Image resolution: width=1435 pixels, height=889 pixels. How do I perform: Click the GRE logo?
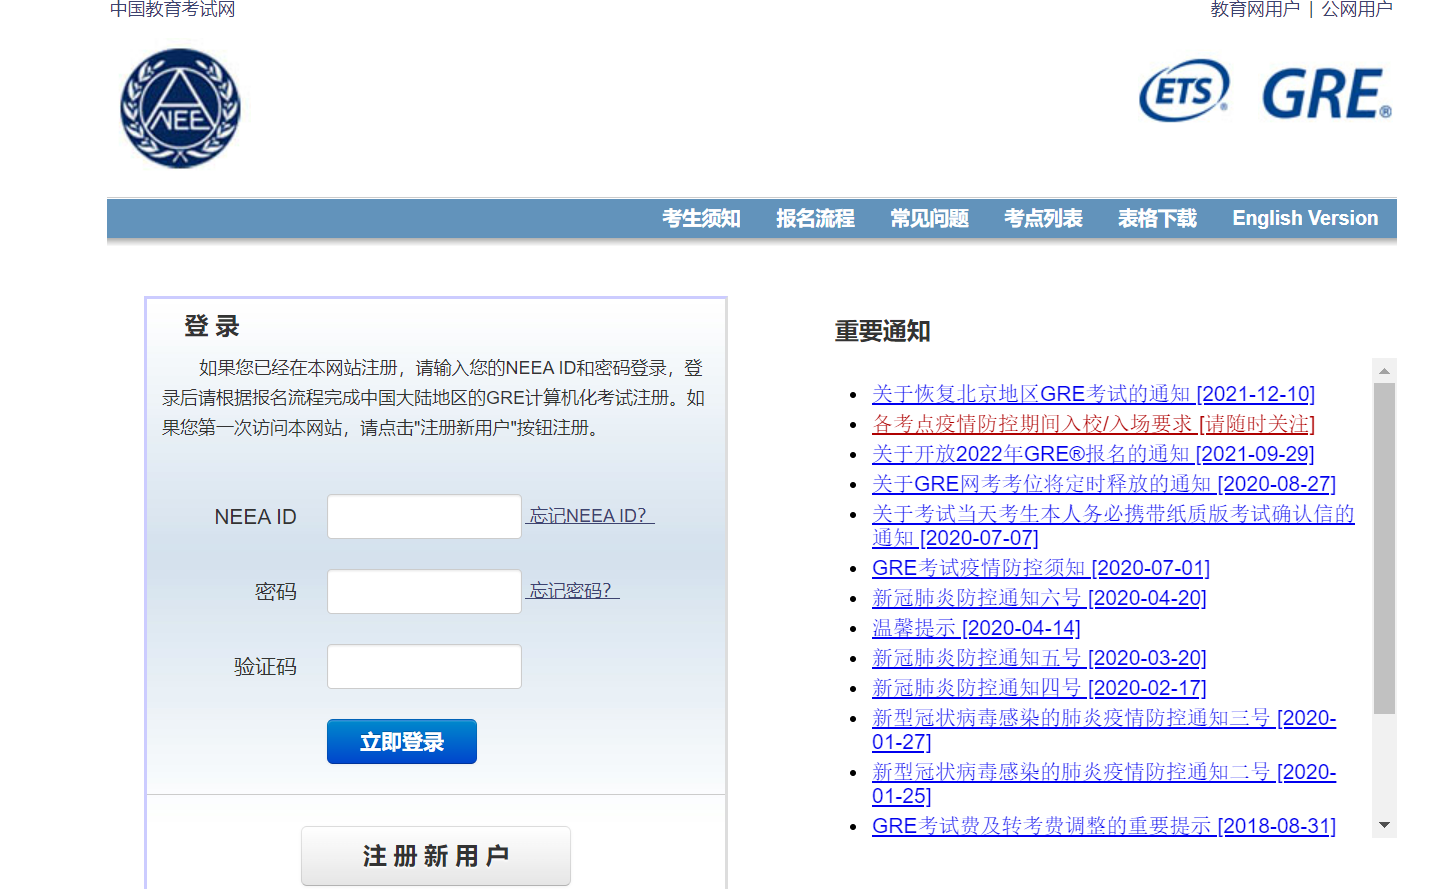click(1327, 94)
